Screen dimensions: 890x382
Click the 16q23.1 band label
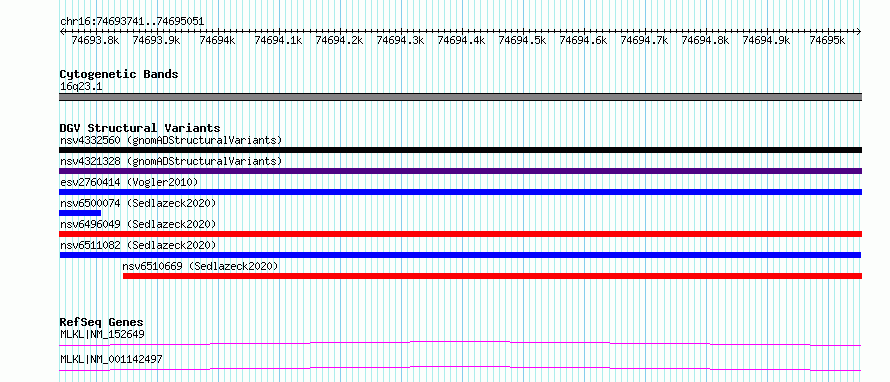(x=81, y=87)
